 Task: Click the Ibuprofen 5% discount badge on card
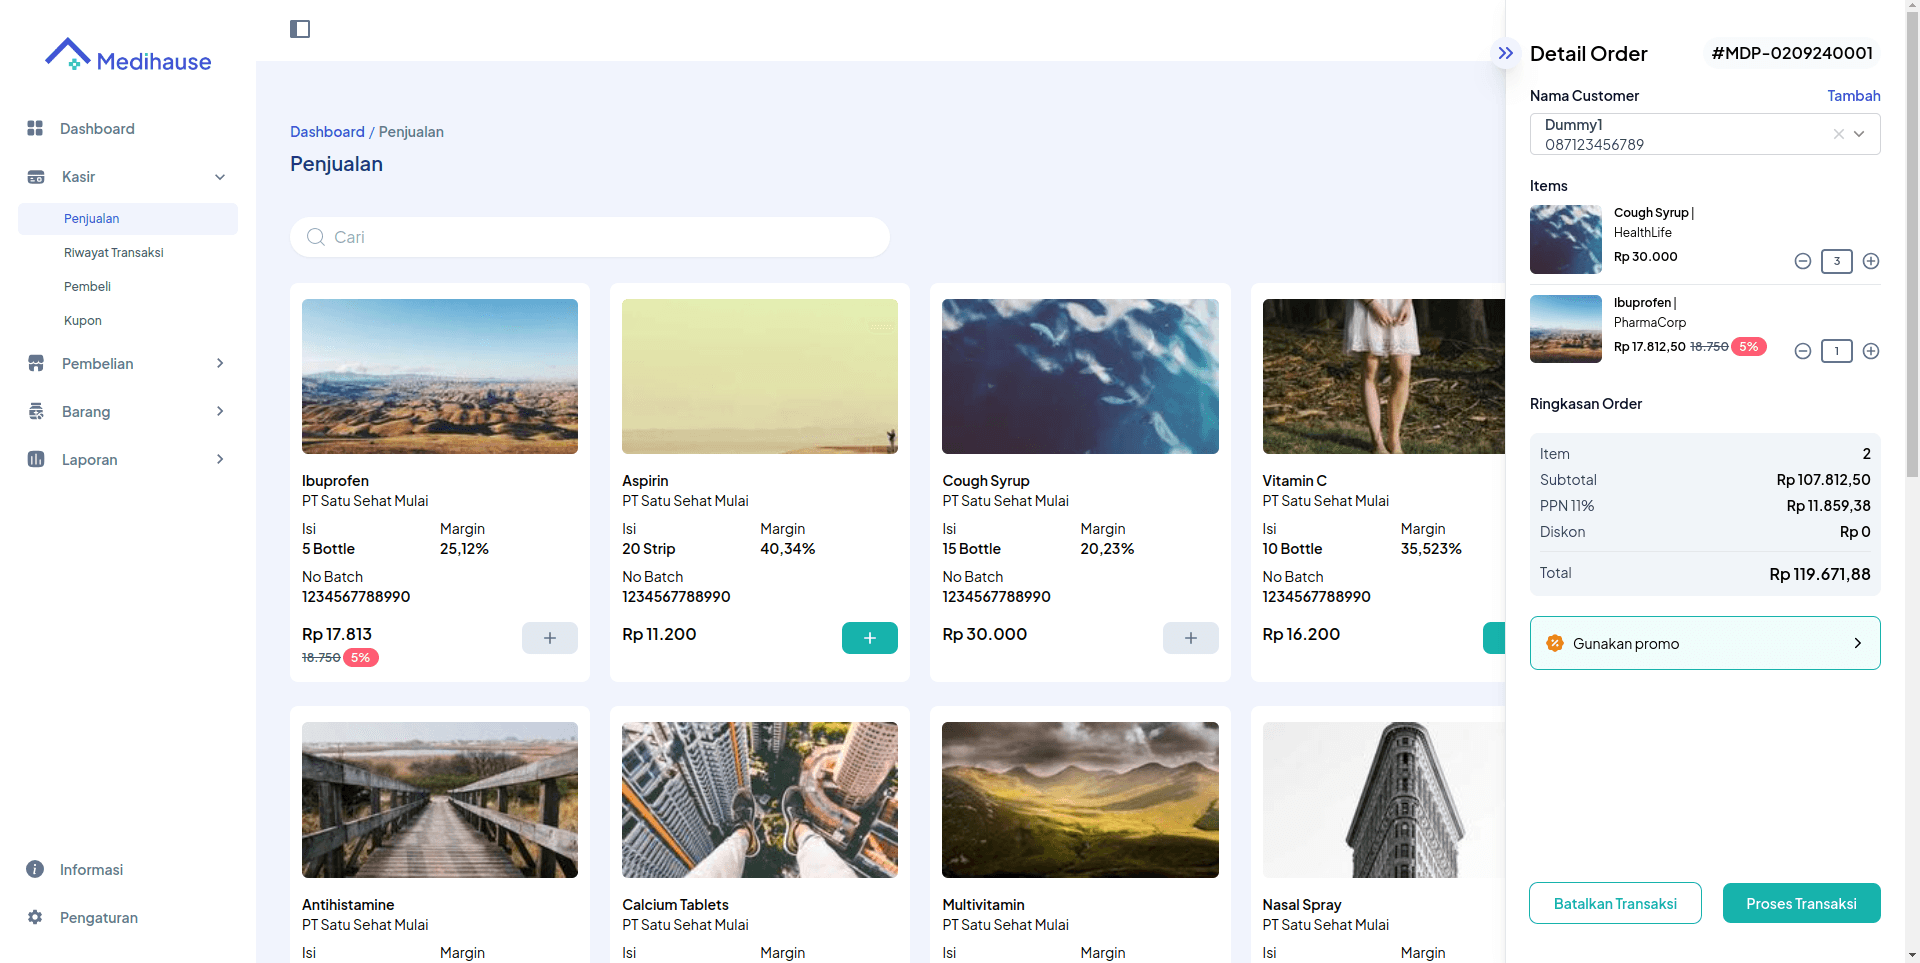pyautogui.click(x=361, y=657)
